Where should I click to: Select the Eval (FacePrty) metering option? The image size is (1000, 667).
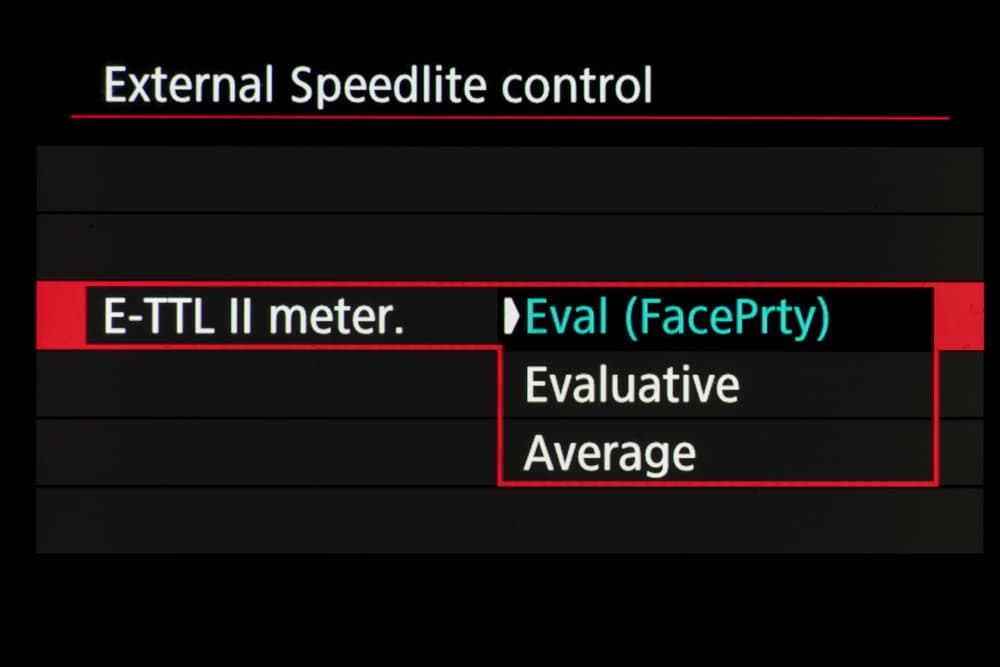(677, 318)
